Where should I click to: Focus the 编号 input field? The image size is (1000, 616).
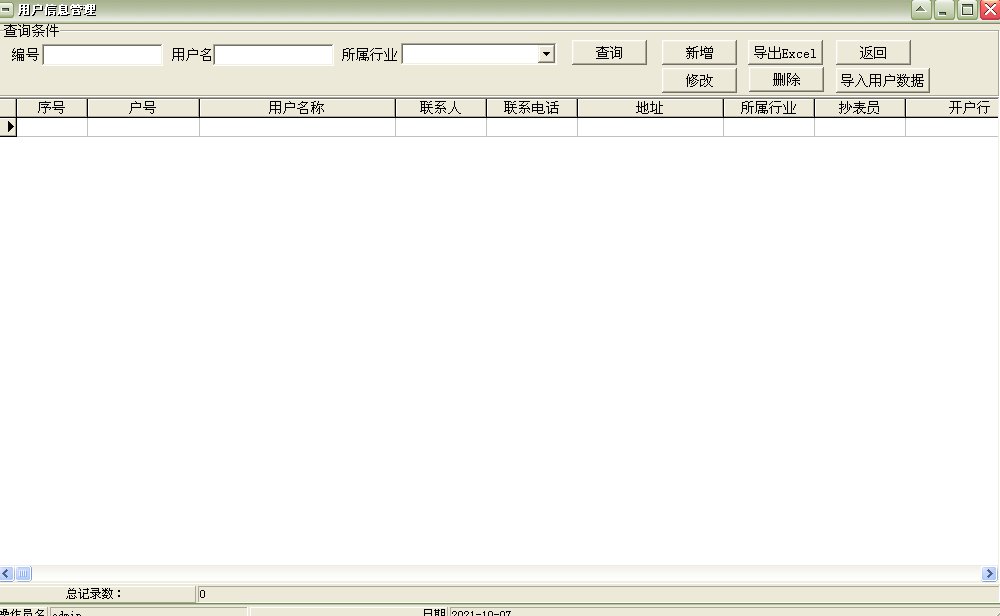pos(103,55)
